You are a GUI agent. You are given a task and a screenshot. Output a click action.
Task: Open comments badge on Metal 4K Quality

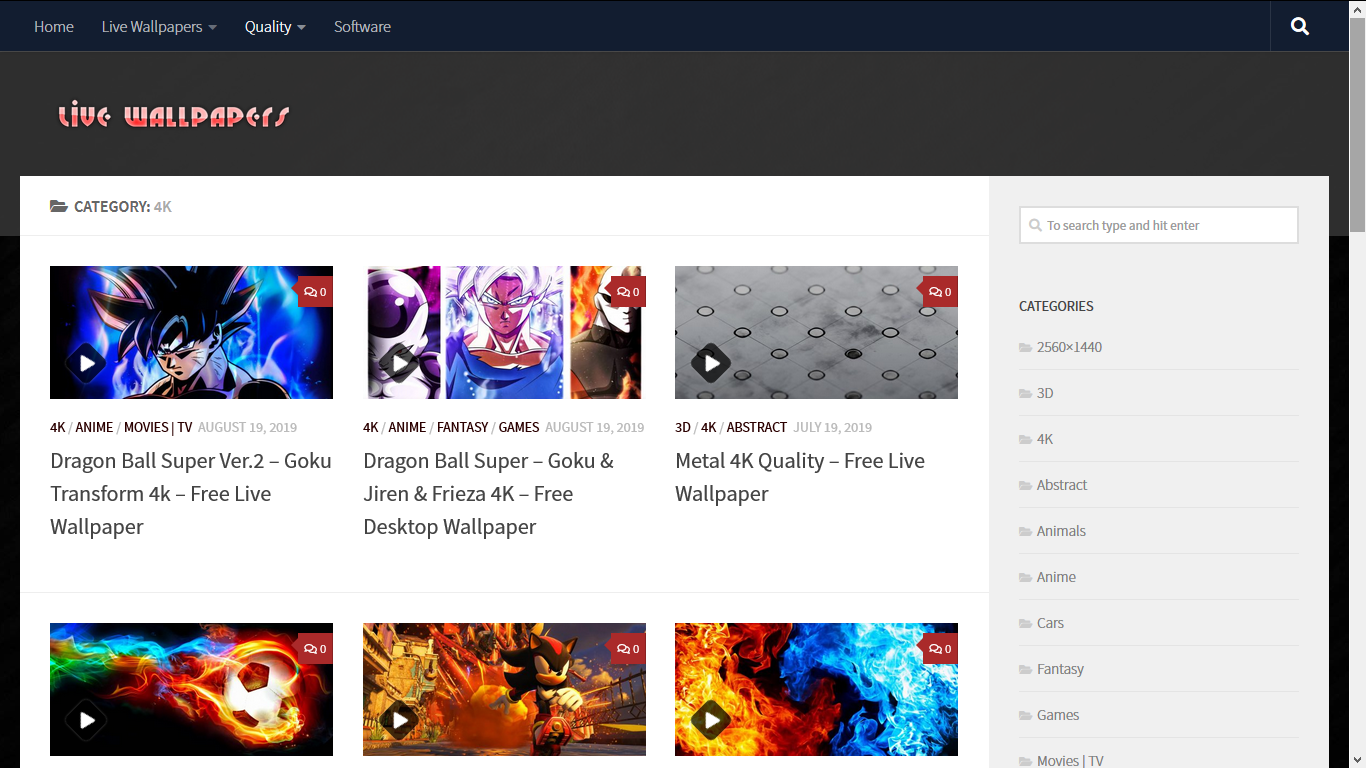click(x=940, y=292)
